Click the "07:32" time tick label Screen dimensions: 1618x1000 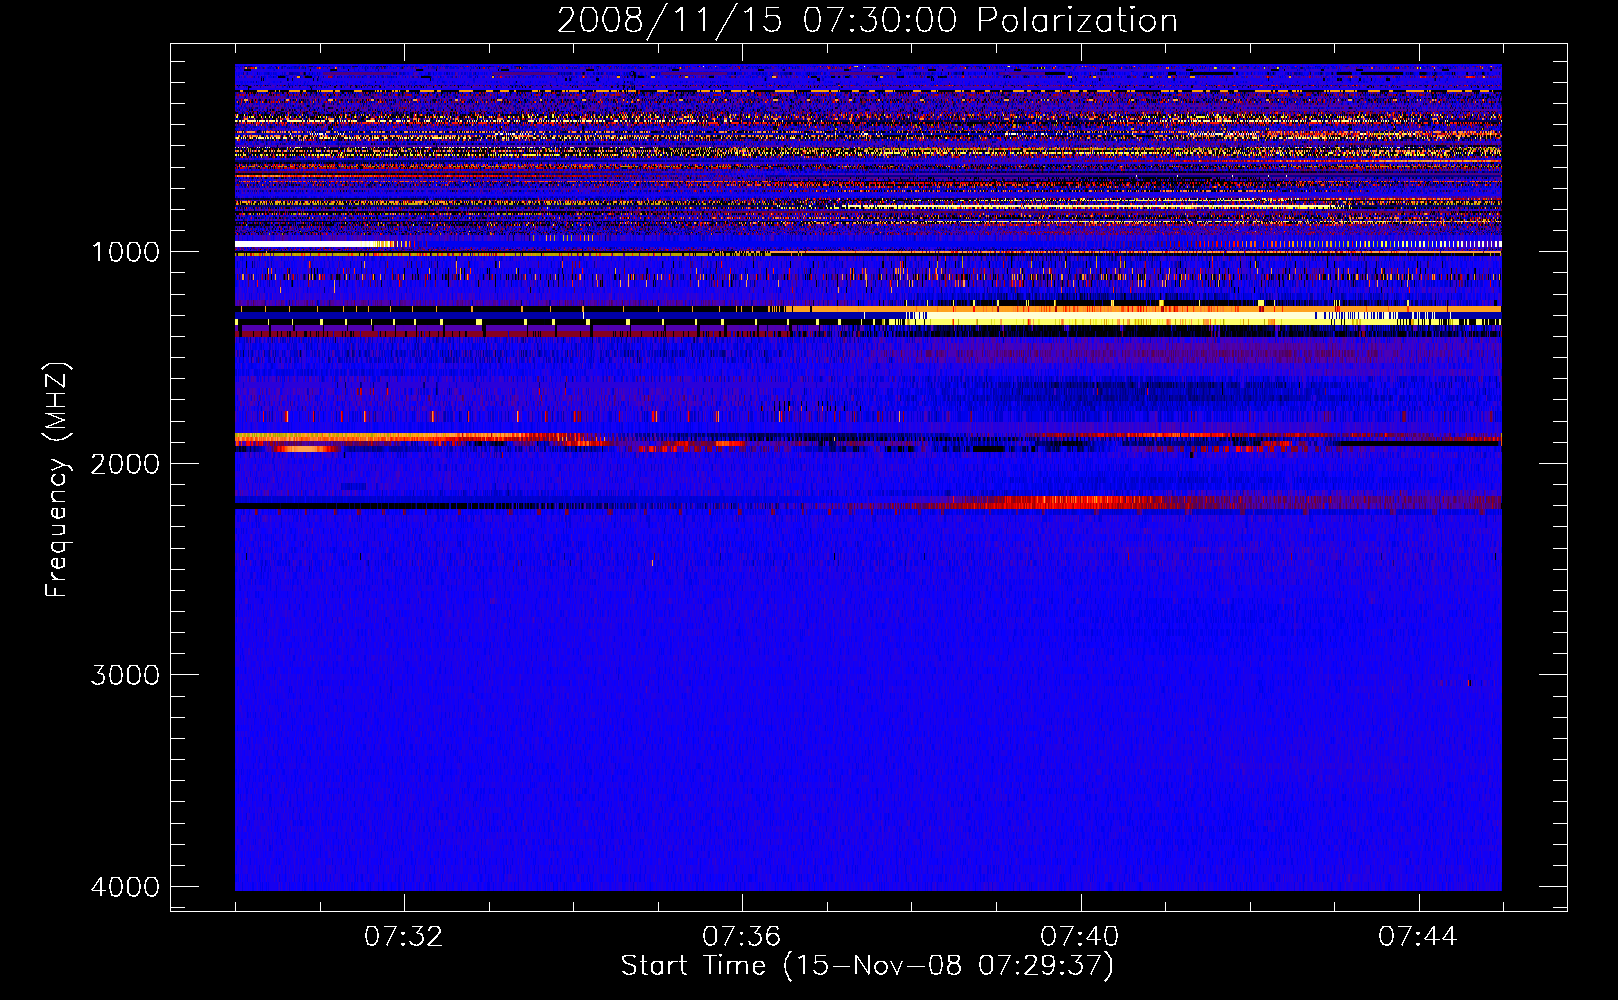pyautogui.click(x=404, y=936)
